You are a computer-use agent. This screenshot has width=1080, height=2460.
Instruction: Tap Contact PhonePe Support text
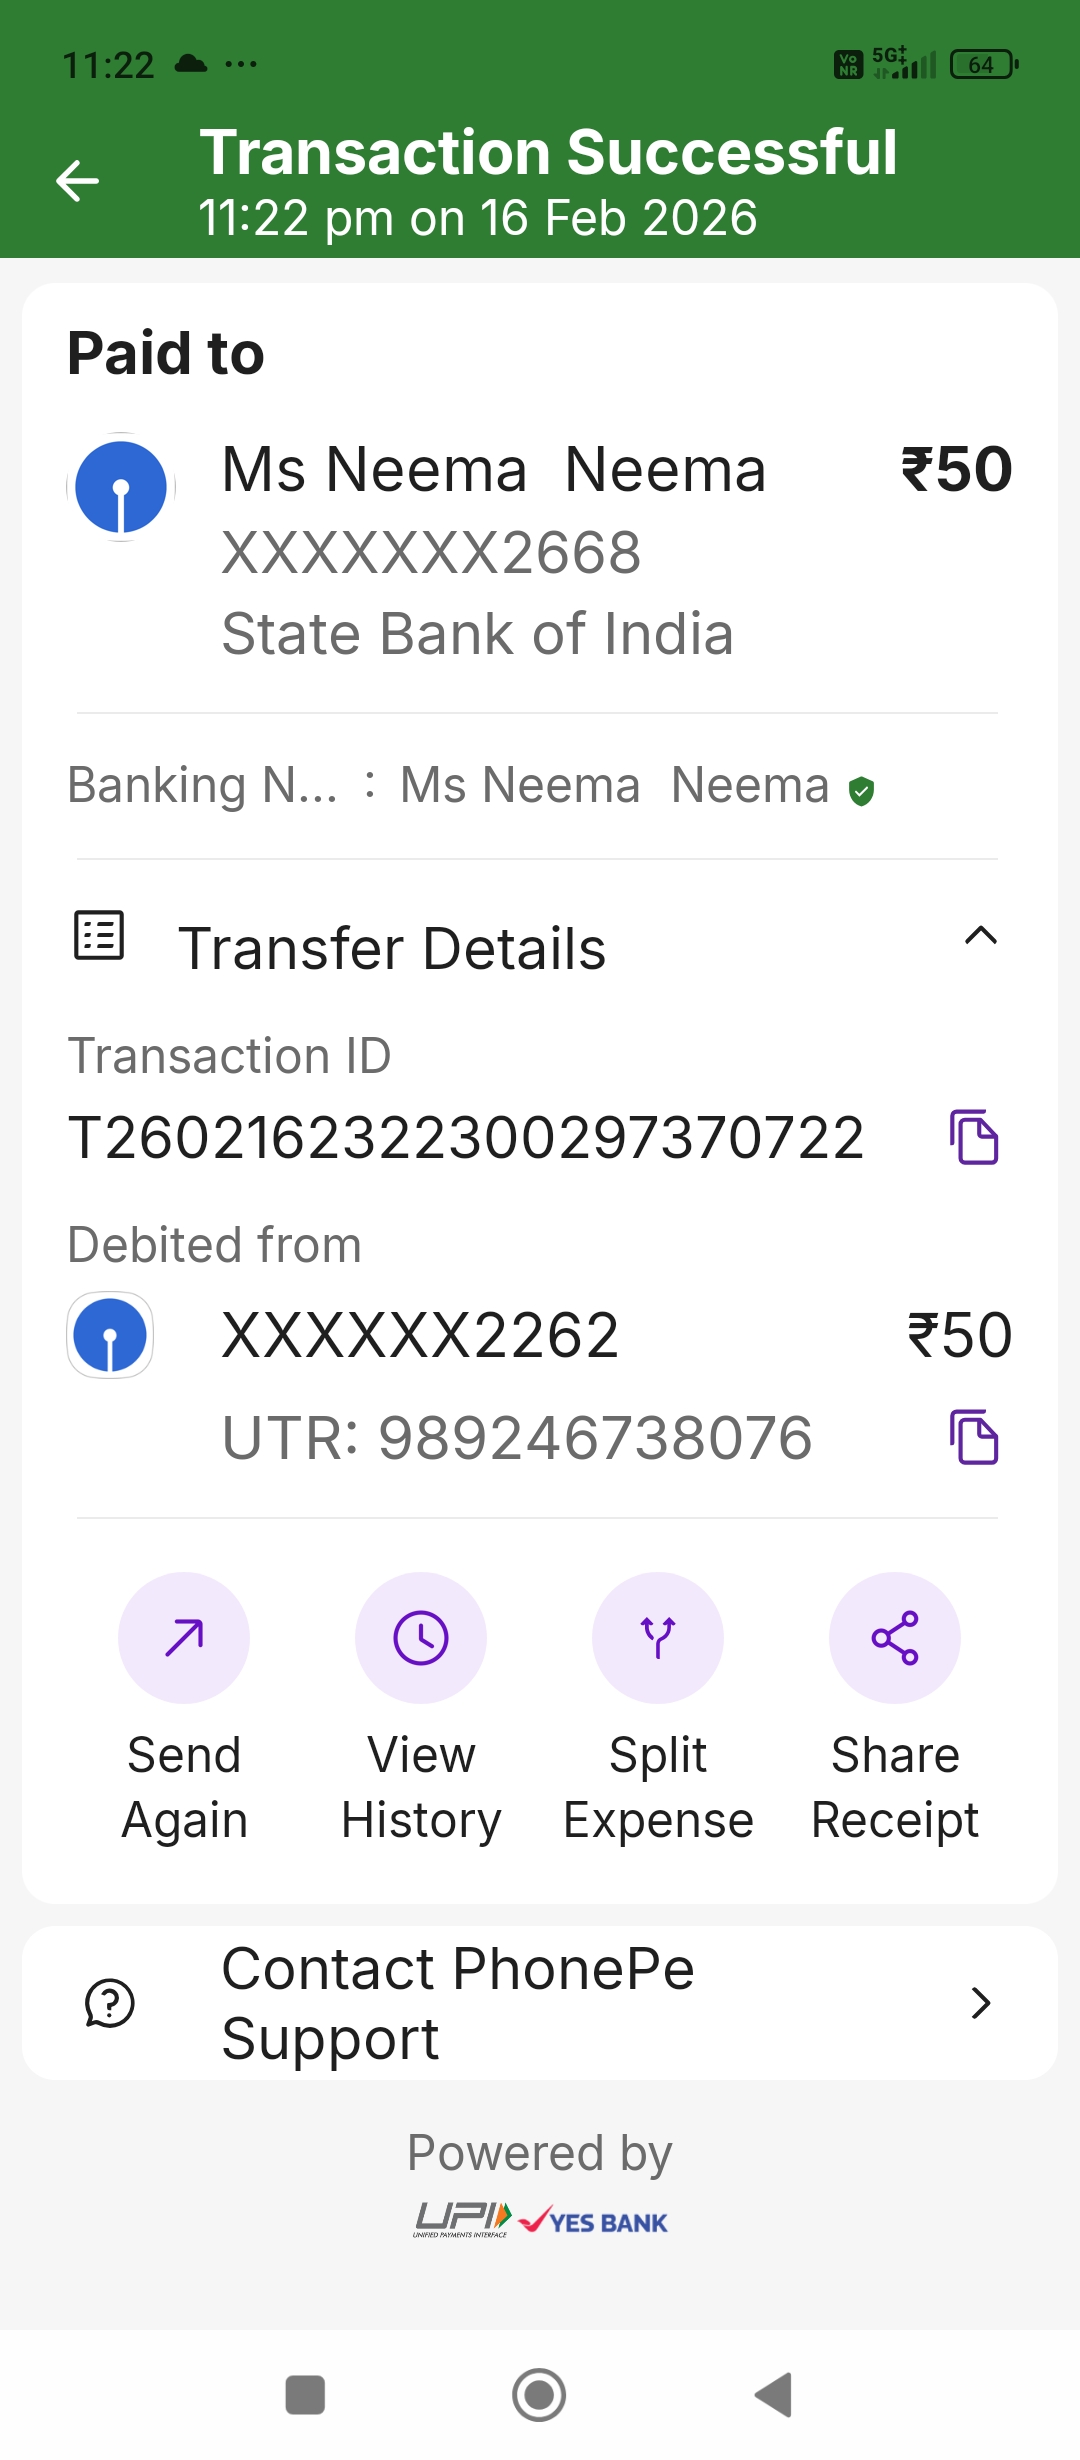pyautogui.click(x=458, y=2003)
